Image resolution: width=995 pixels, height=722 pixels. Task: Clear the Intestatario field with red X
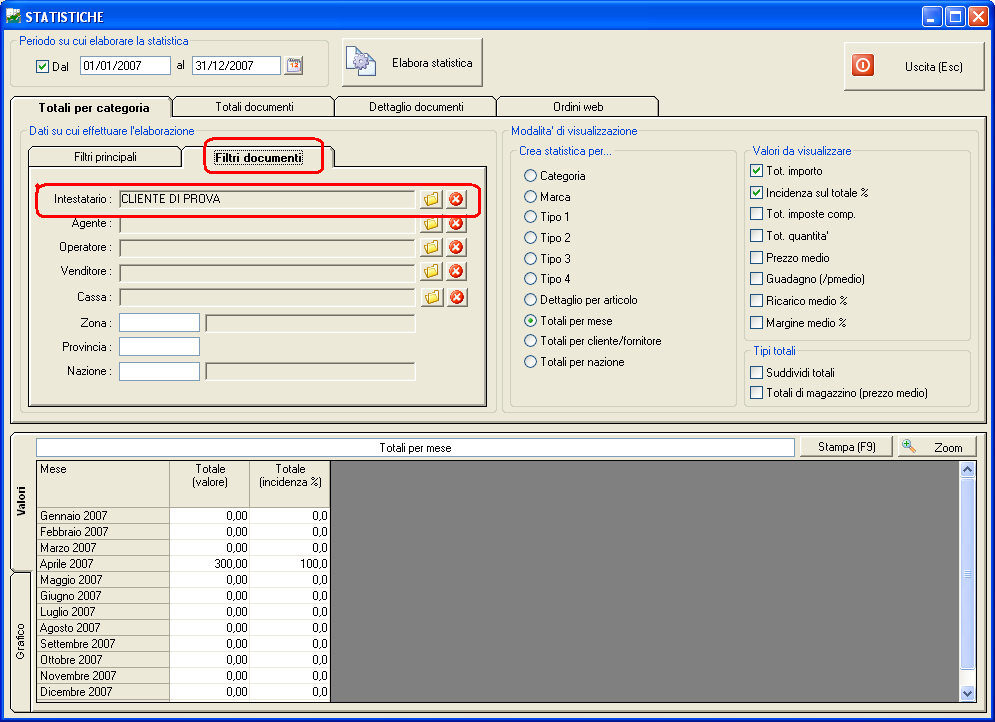point(457,199)
